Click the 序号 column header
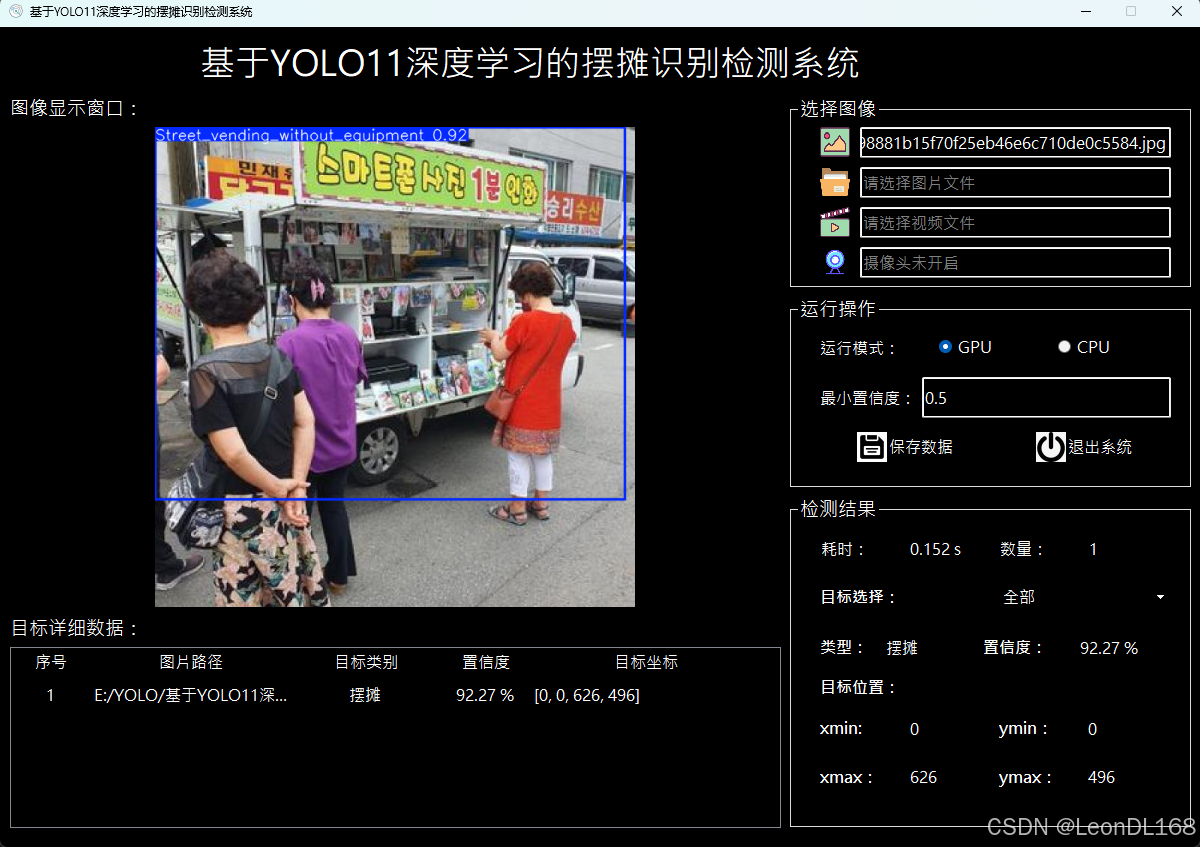Screen dimensions: 1200x847 pyautogui.click(x=51, y=662)
